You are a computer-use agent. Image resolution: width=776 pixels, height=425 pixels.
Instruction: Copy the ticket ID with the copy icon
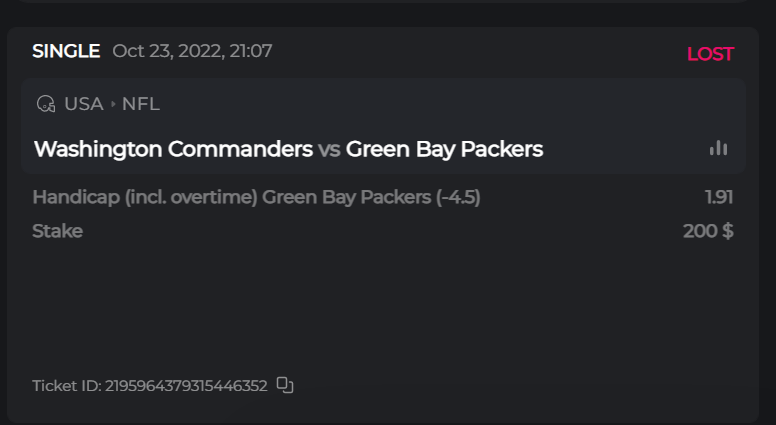click(285, 385)
